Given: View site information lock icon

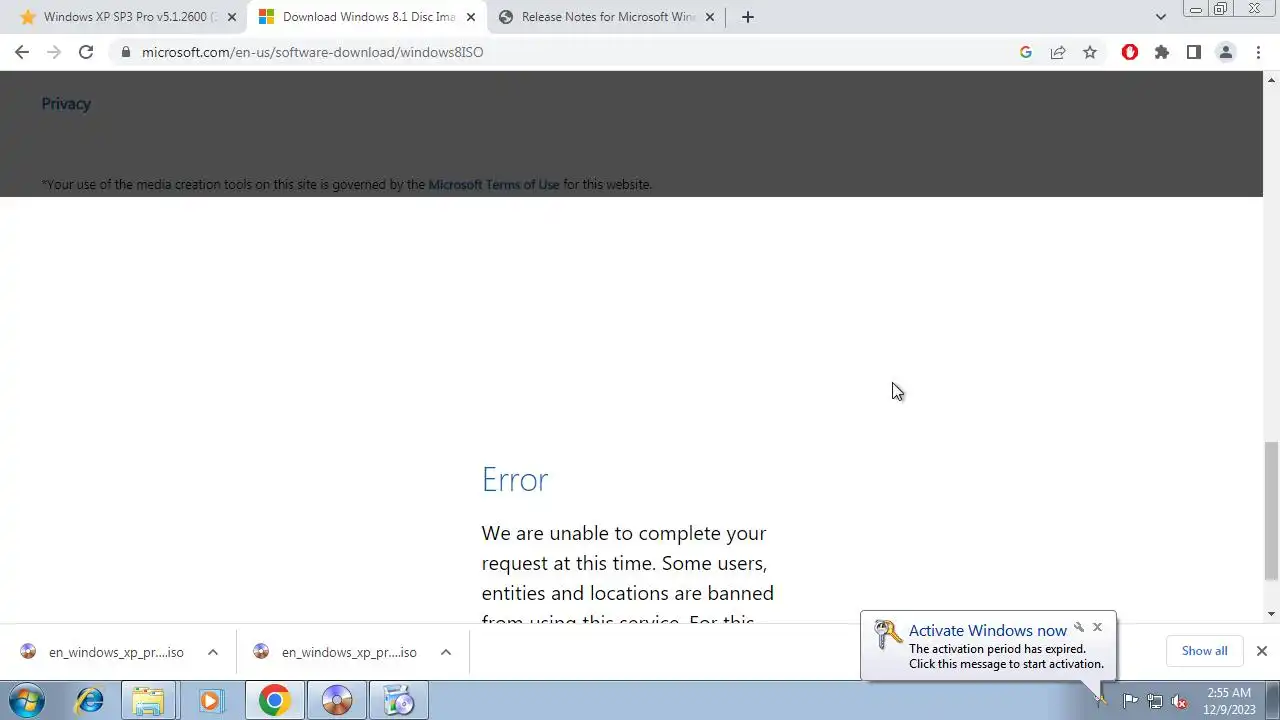Looking at the screenshot, I should click(x=125, y=52).
